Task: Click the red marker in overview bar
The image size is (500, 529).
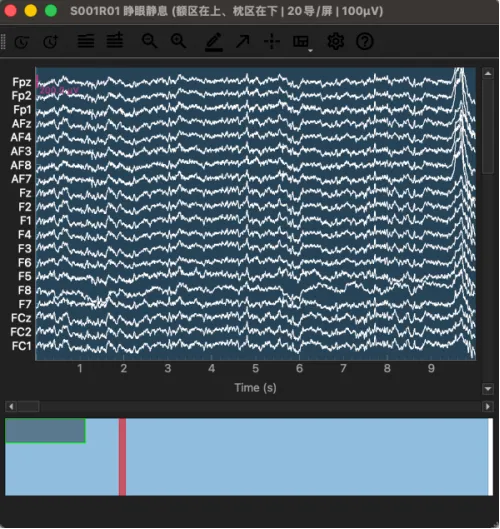Action: (x=122, y=457)
